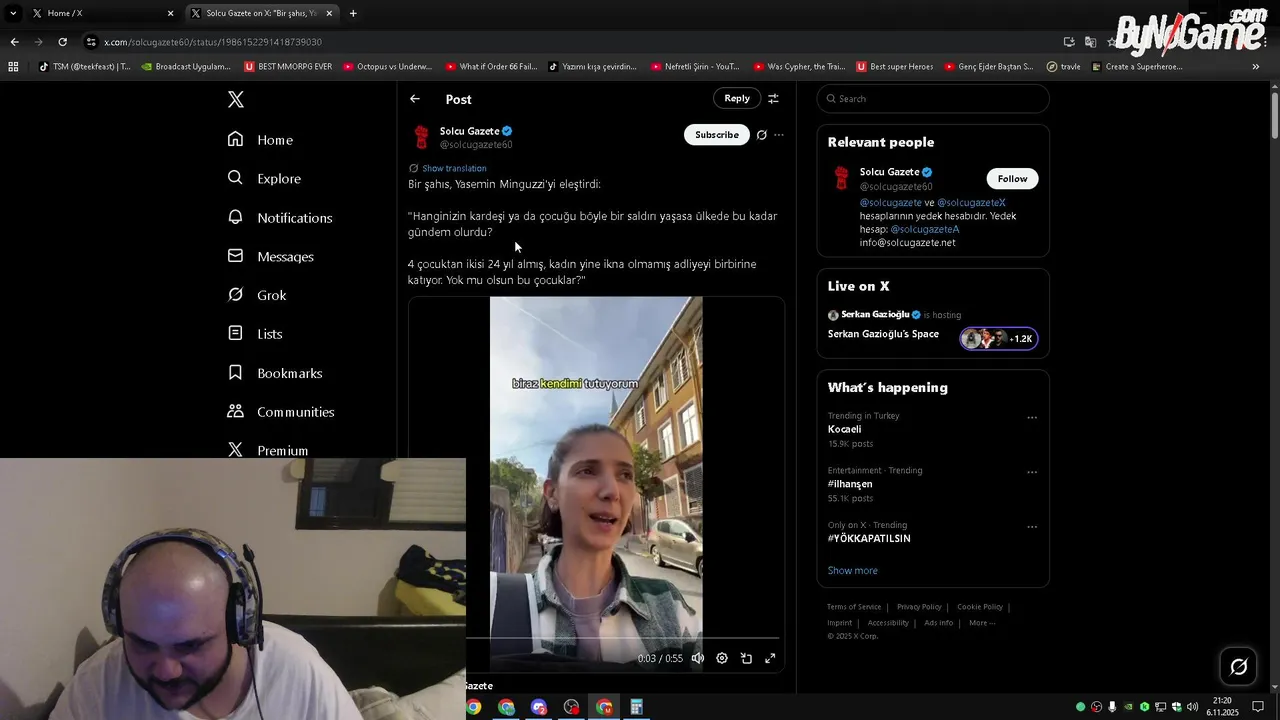Open @solcugazeteX mention link
Viewport: 1280px width, 720px height.
971,203
